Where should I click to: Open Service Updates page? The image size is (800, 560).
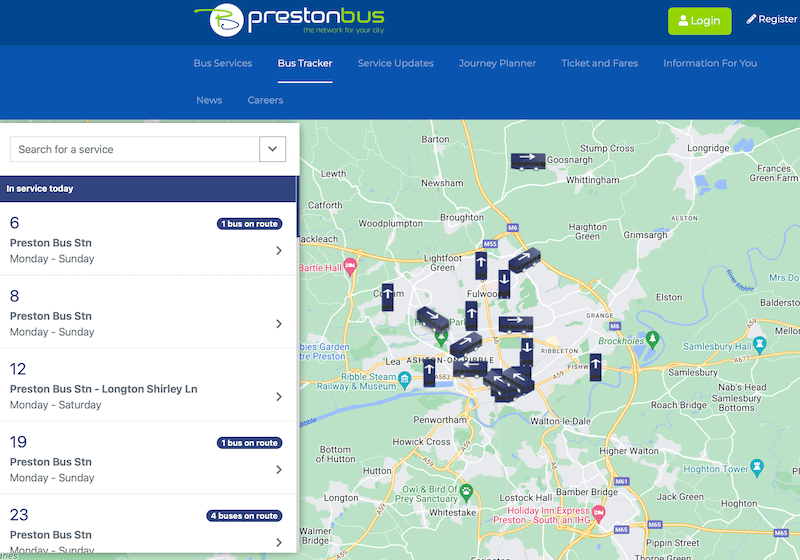395,63
